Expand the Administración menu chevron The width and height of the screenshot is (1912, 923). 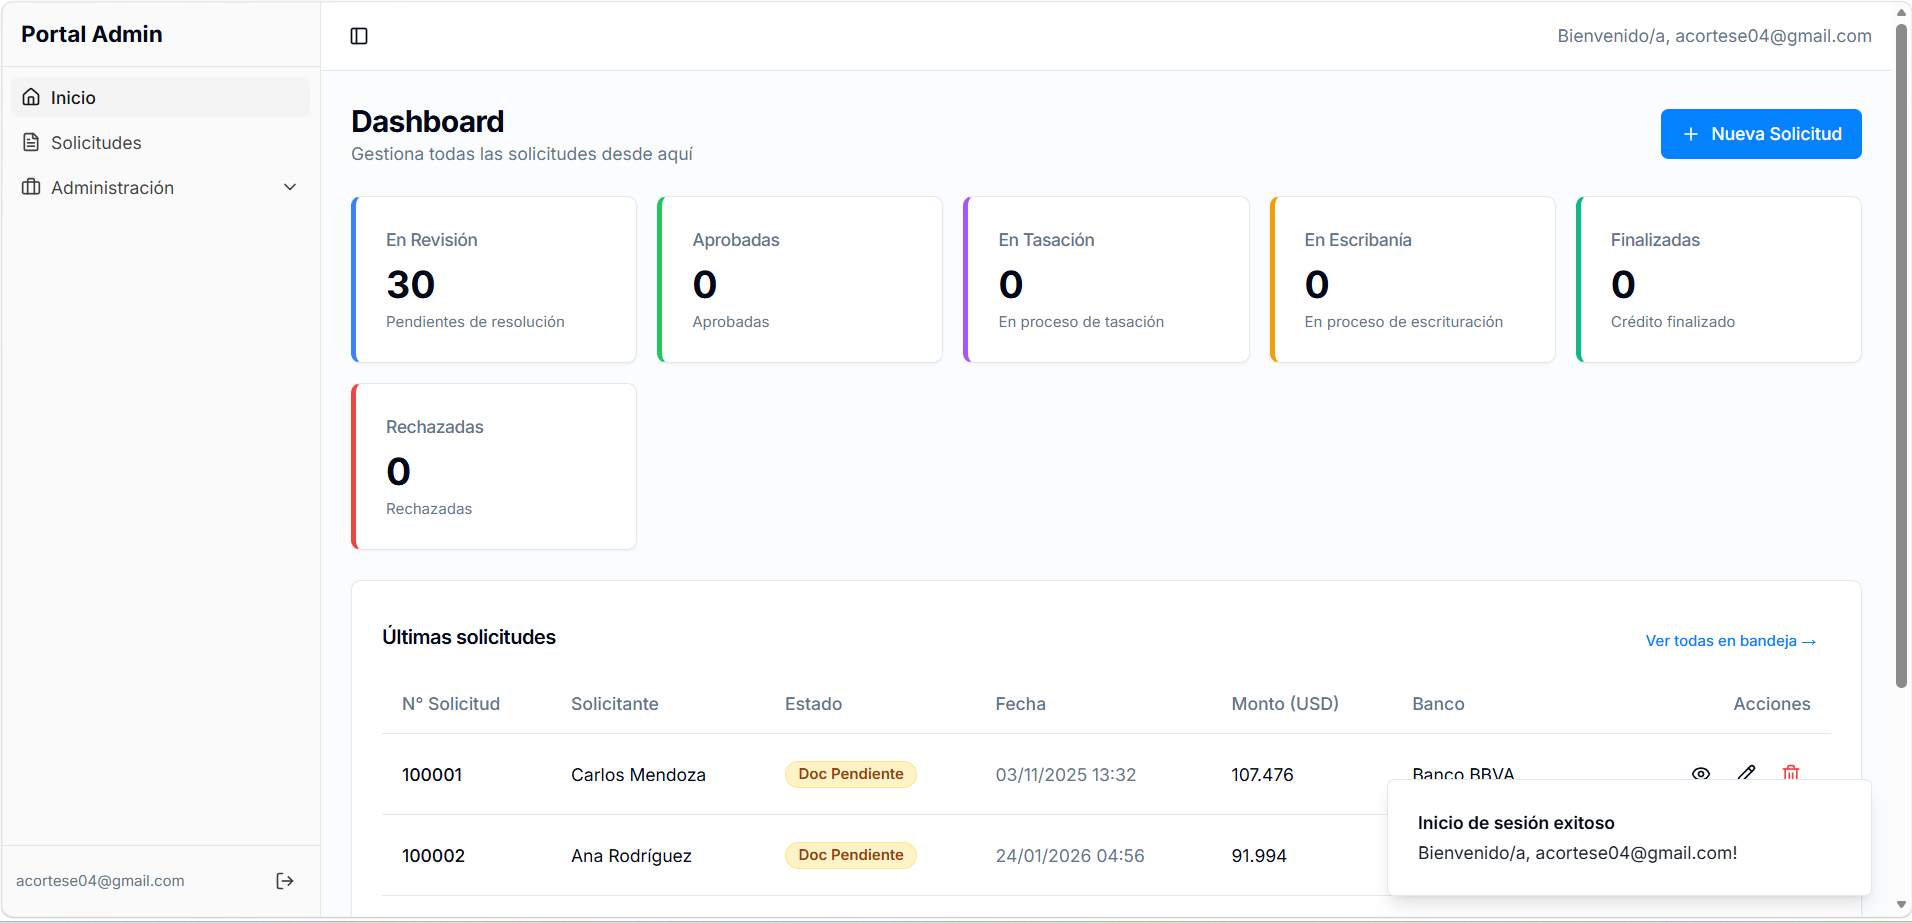click(x=289, y=187)
